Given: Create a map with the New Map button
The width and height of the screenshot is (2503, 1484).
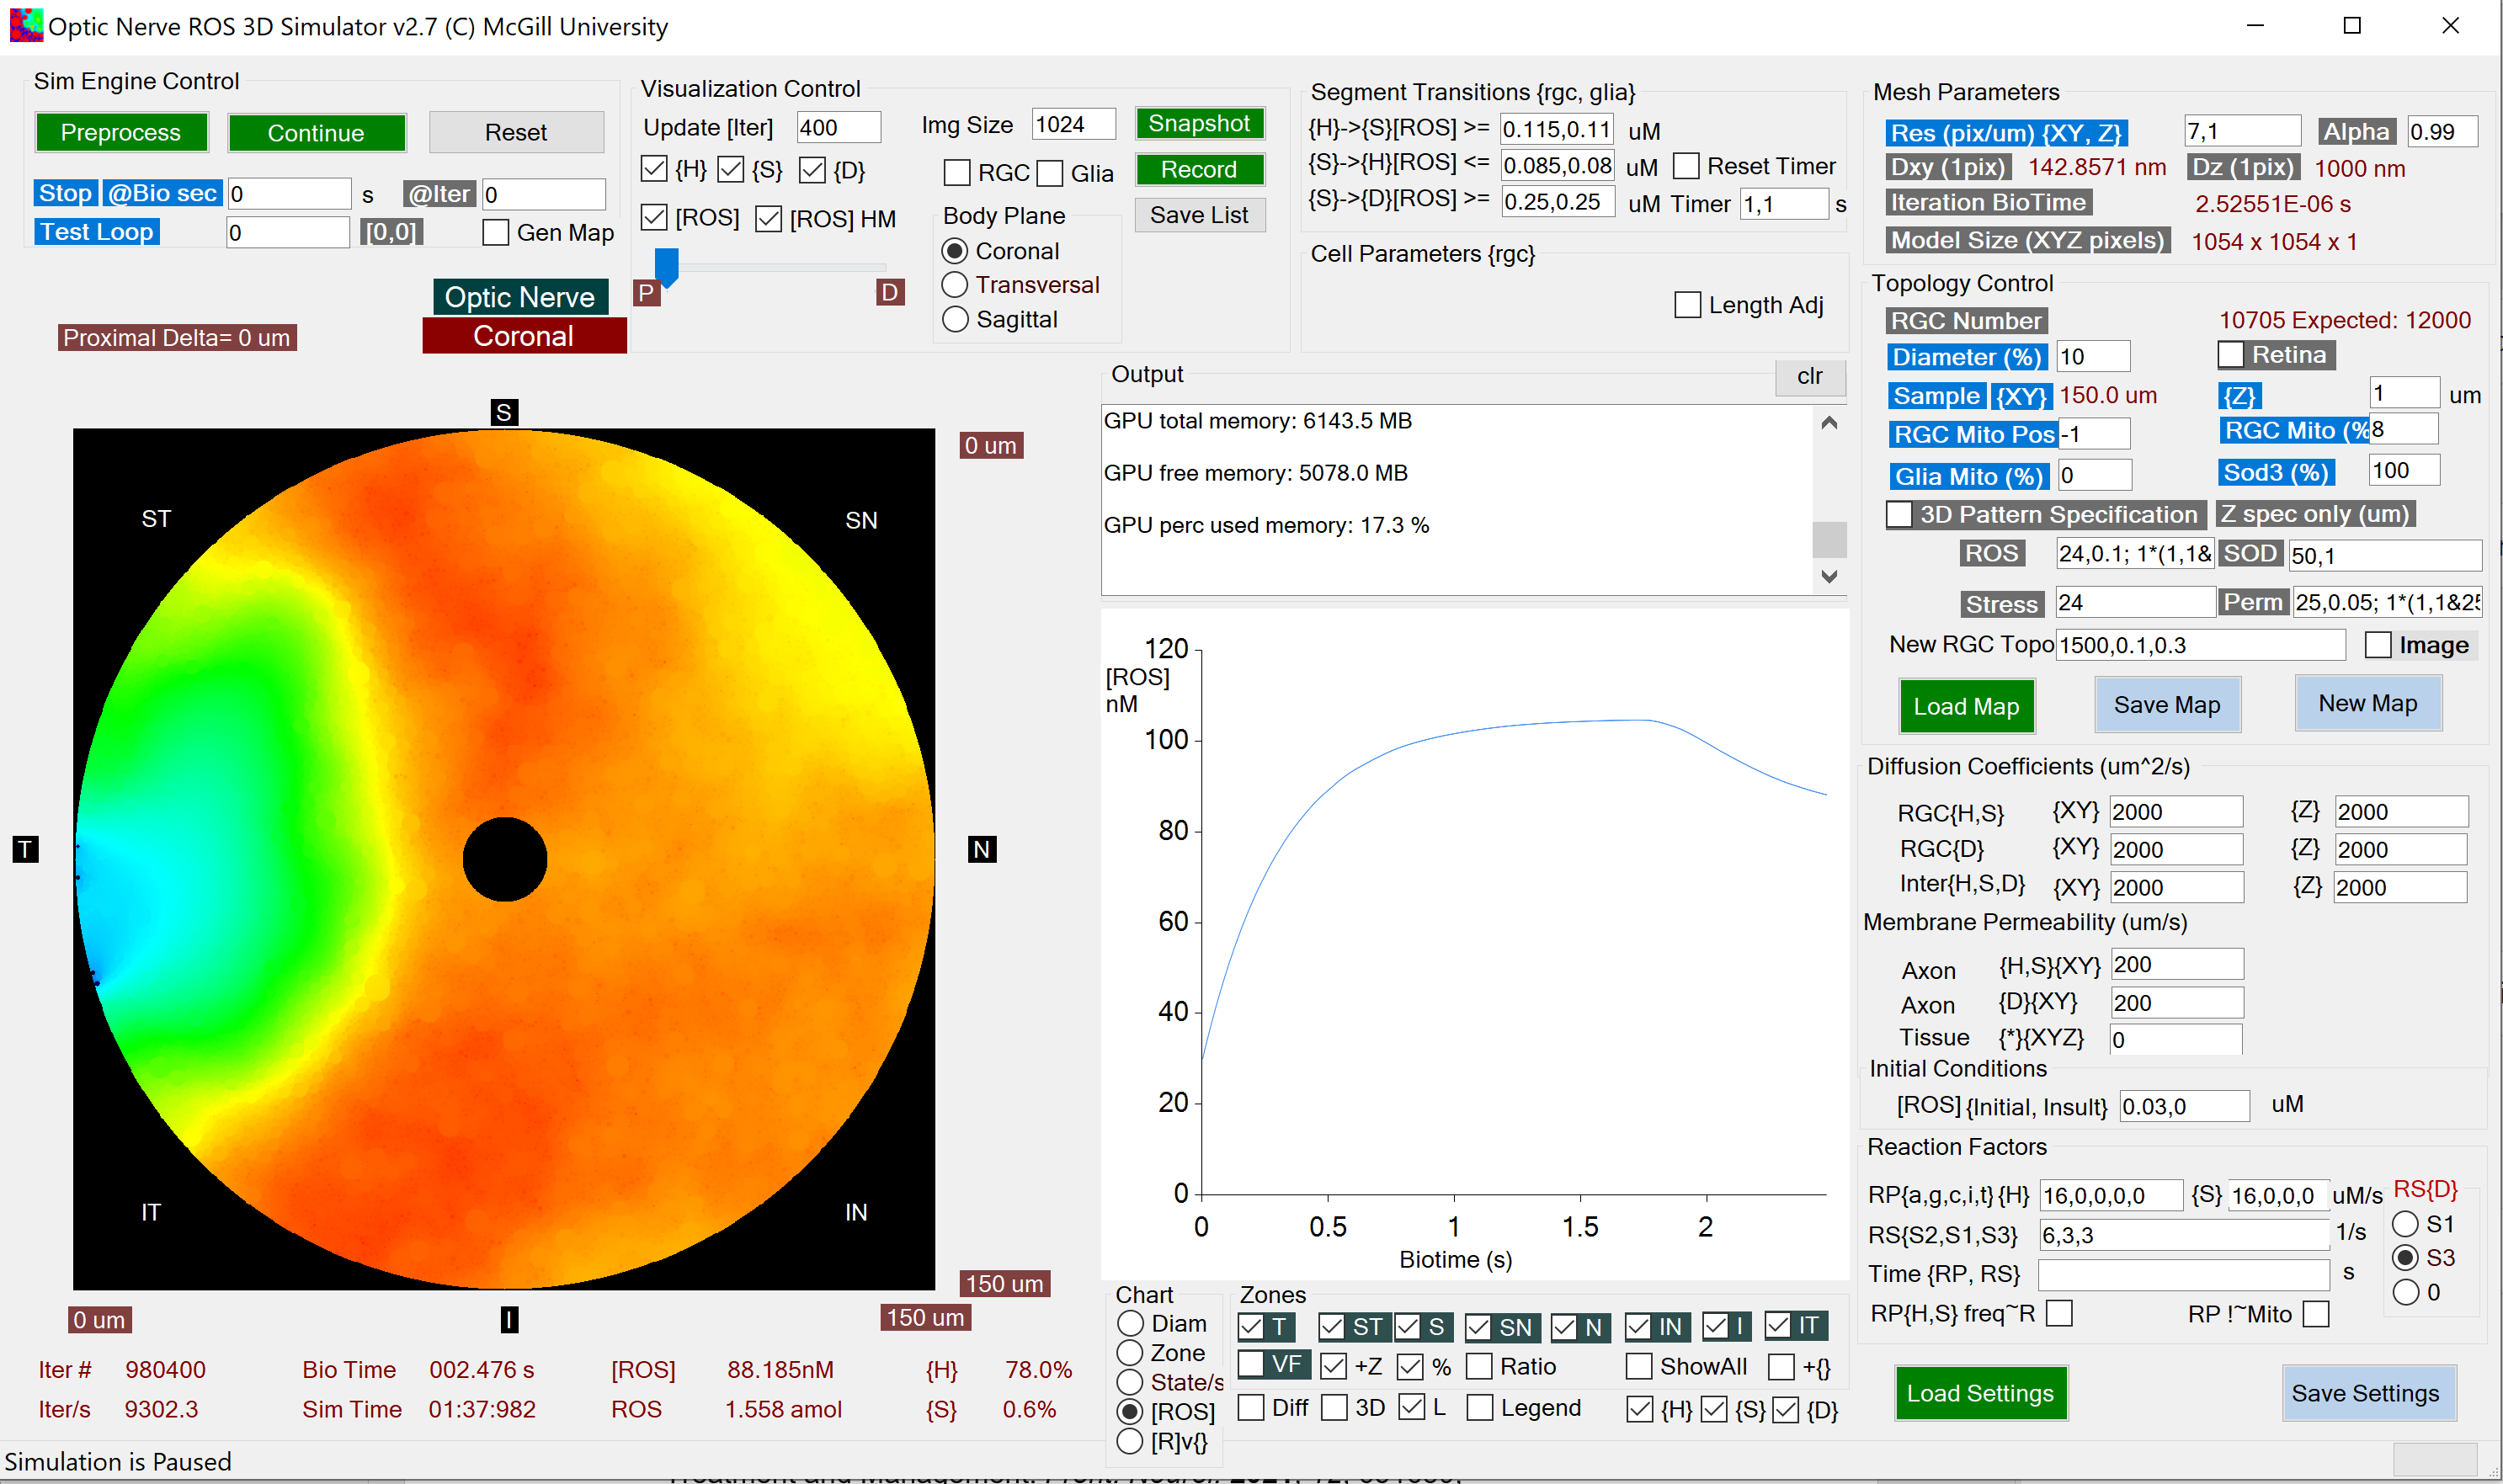Looking at the screenshot, I should click(2367, 703).
